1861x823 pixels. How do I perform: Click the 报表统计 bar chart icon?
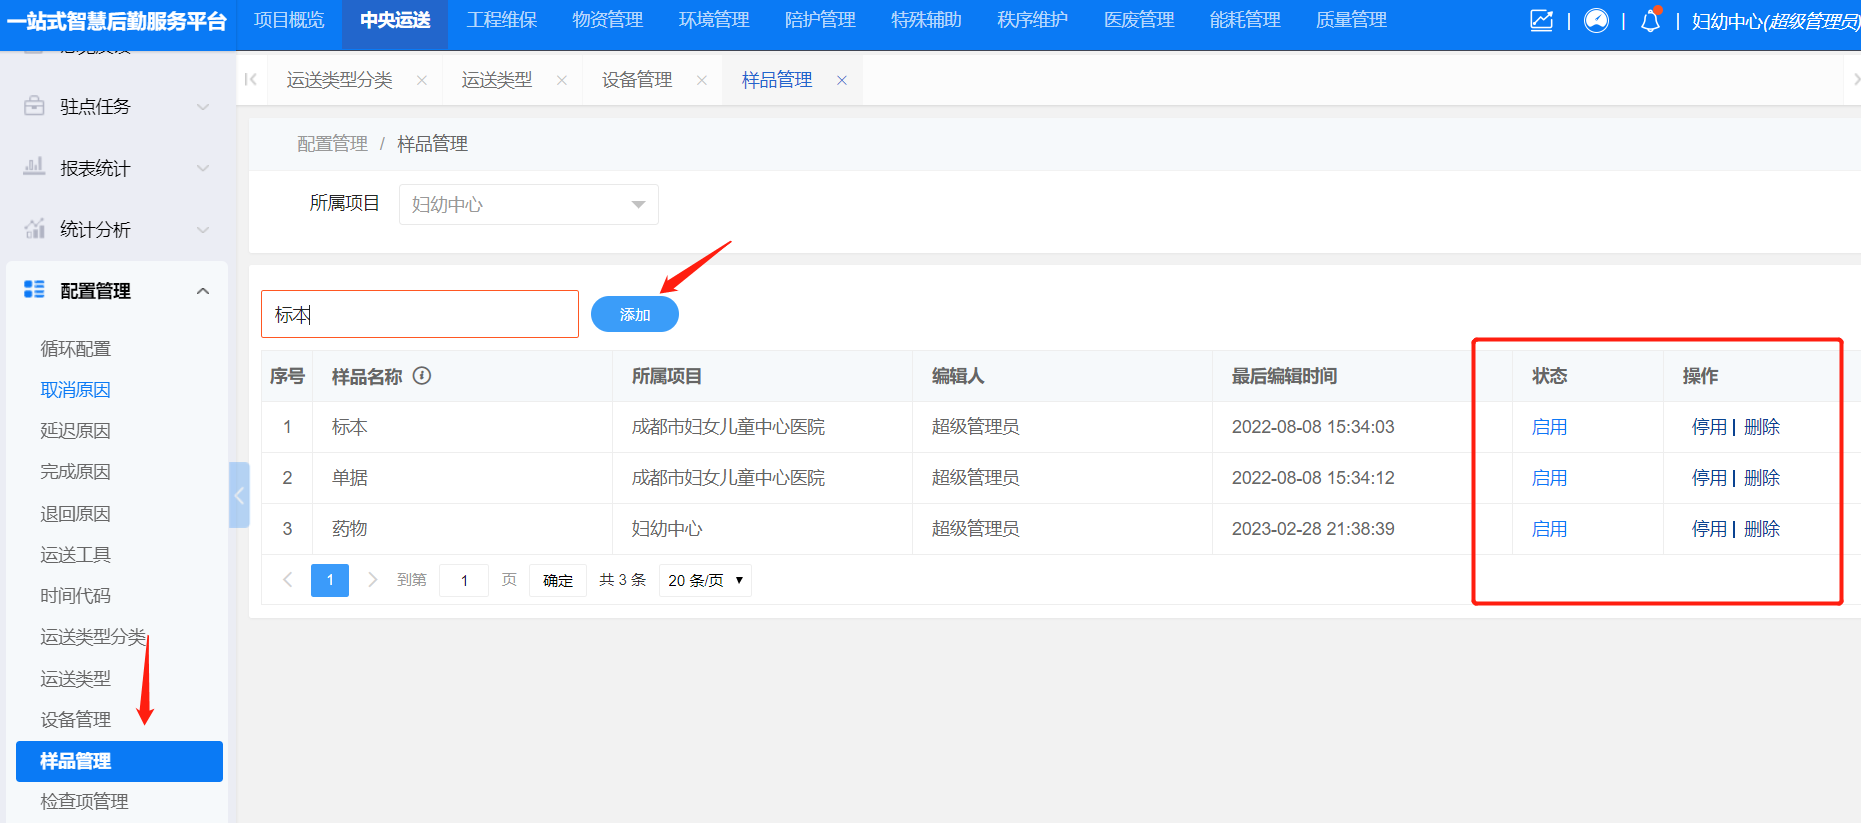click(34, 167)
